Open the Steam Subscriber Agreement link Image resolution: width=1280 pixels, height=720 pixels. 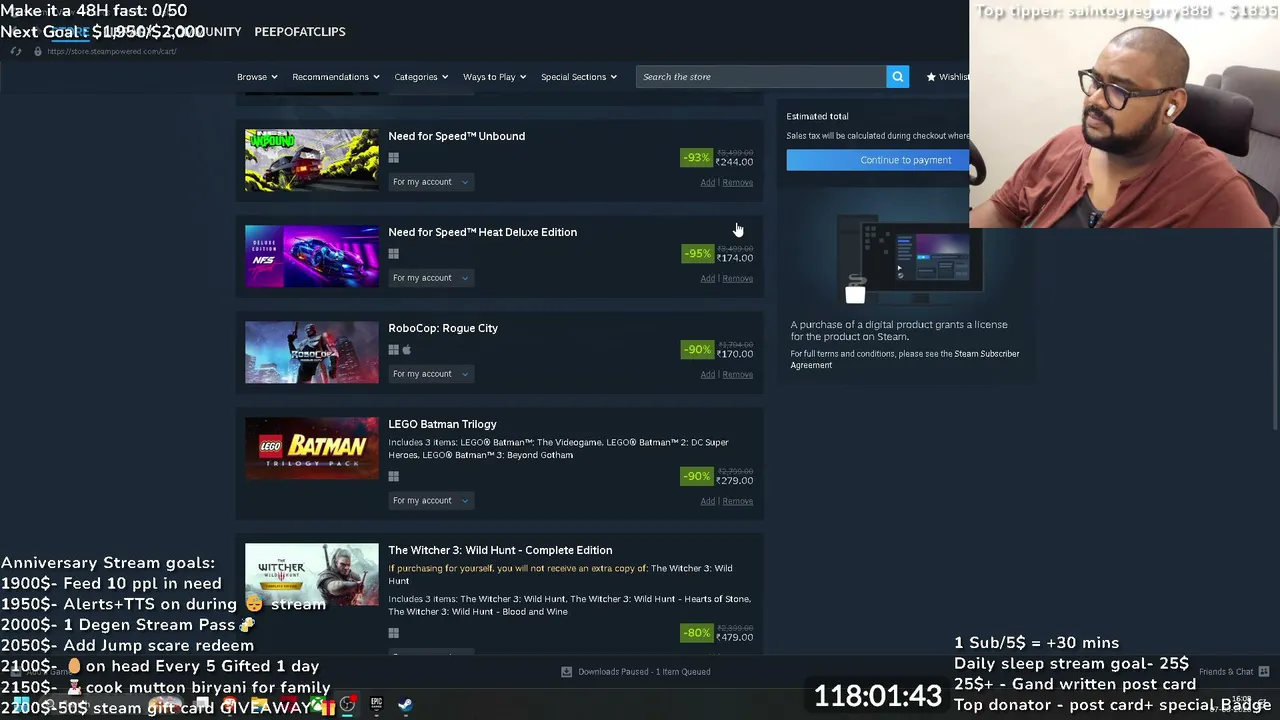coord(905,359)
